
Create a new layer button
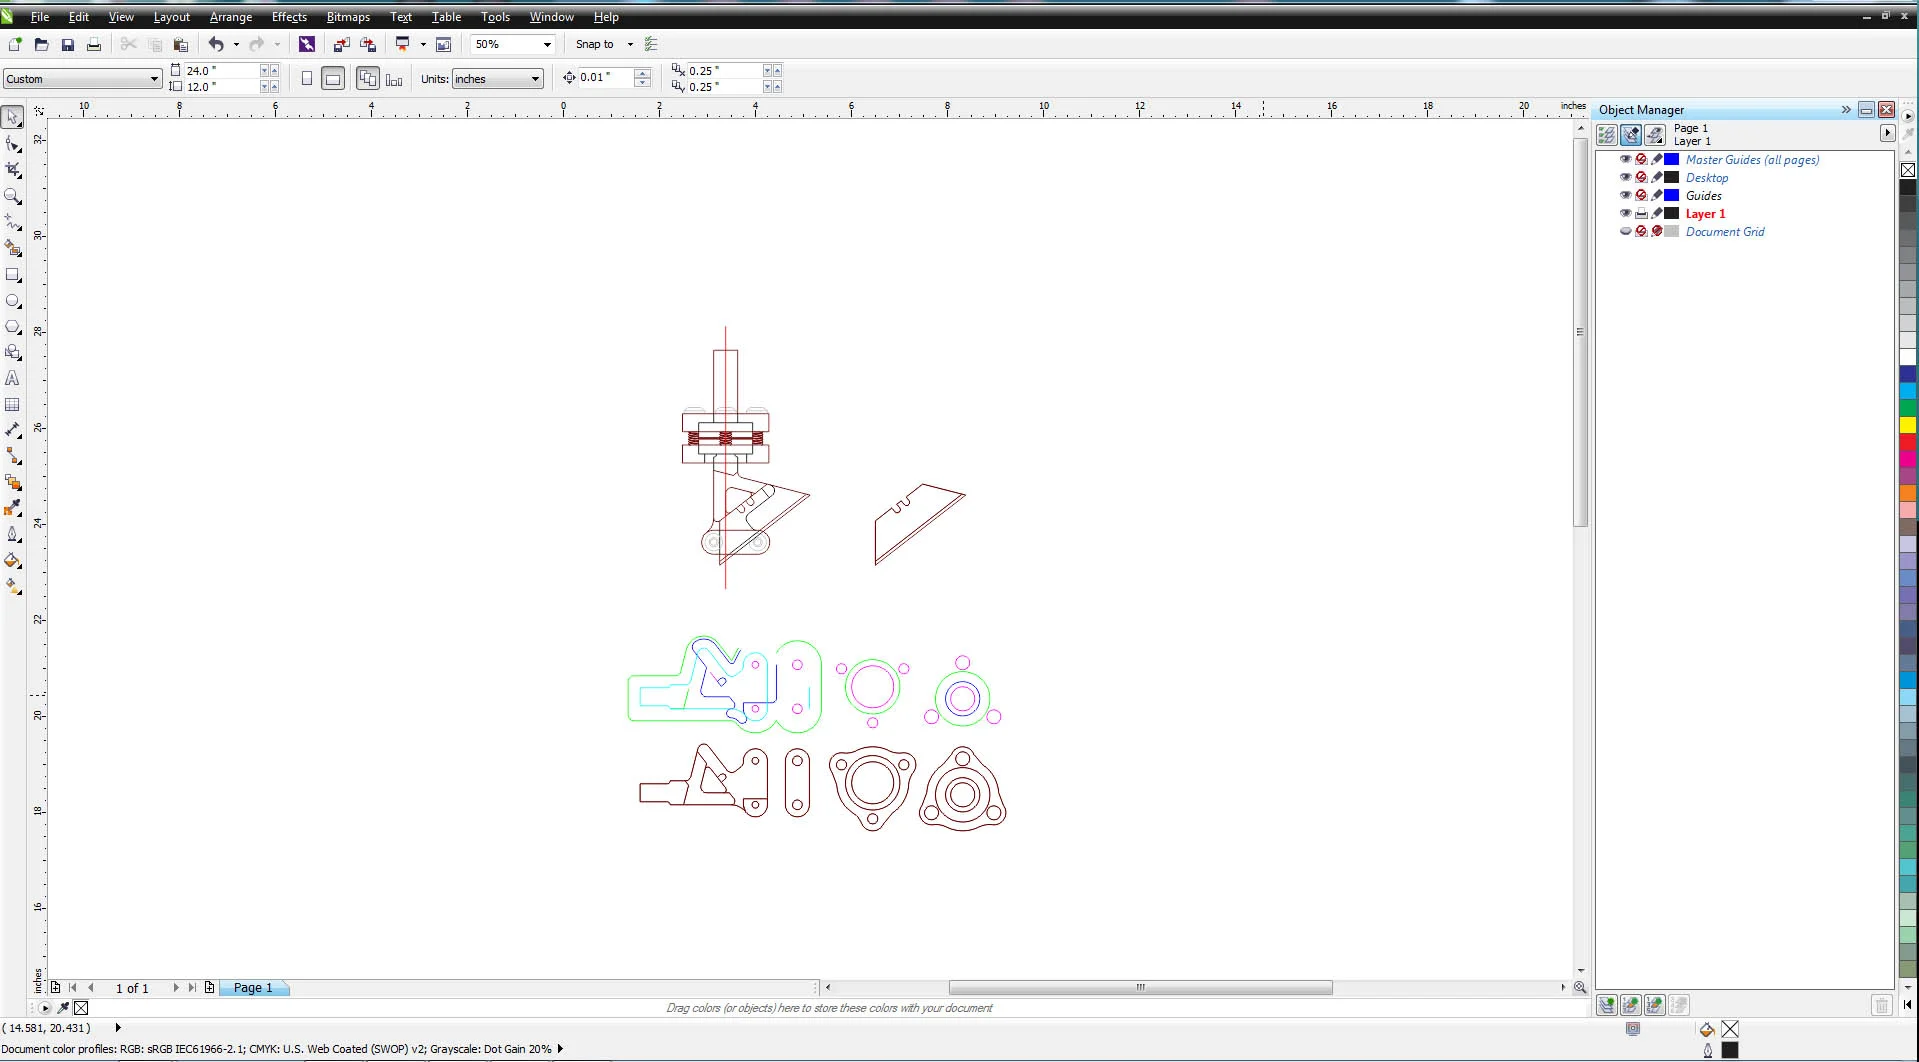[1607, 1005]
